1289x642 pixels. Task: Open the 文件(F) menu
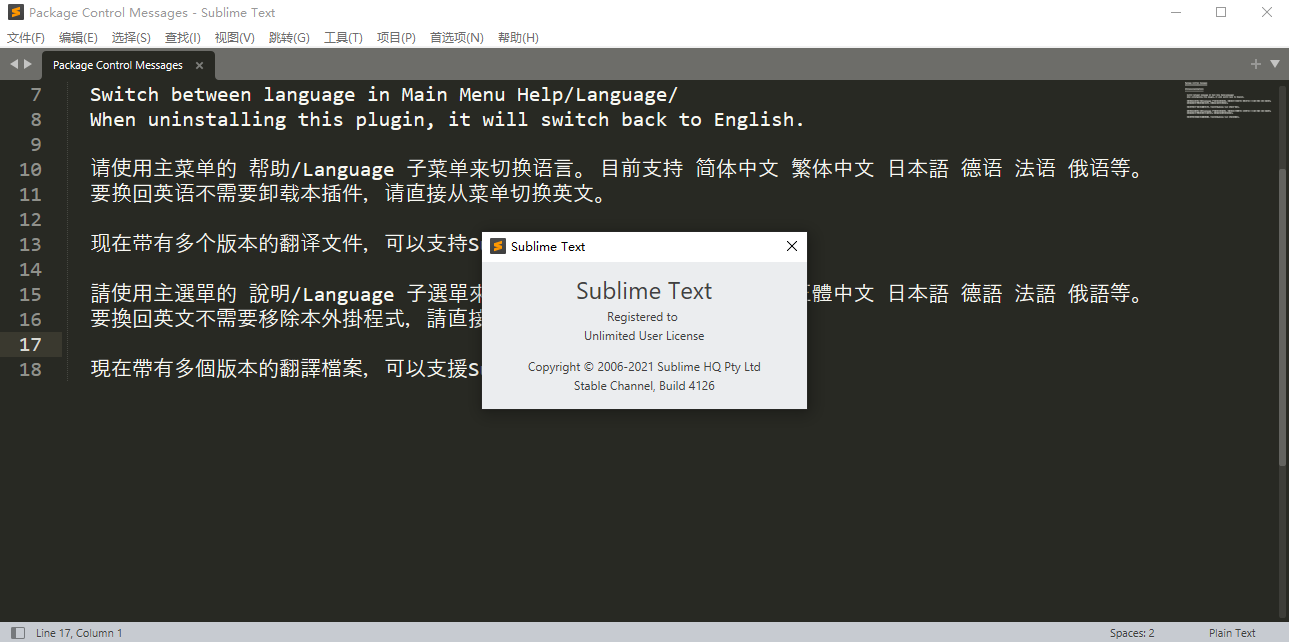point(26,38)
